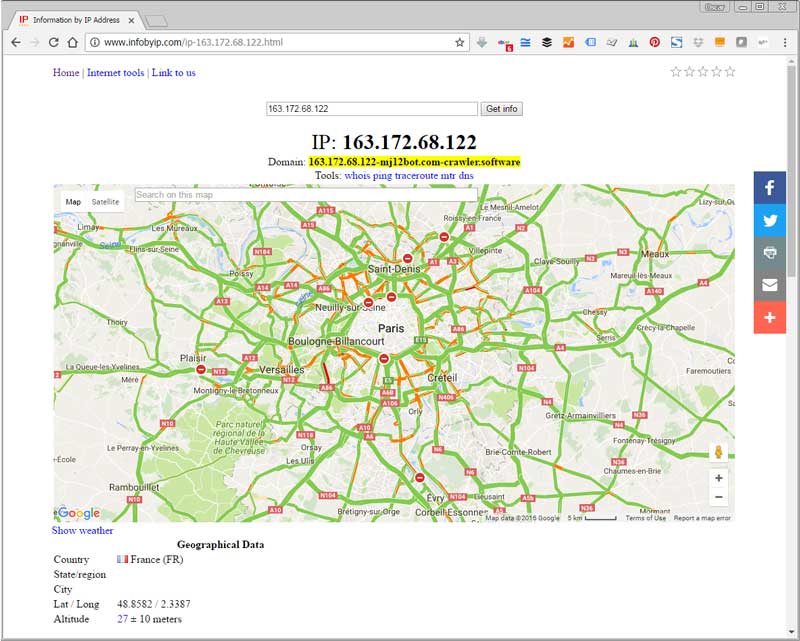Open the Link to us page
This screenshot has width=800, height=641.
[173, 72]
